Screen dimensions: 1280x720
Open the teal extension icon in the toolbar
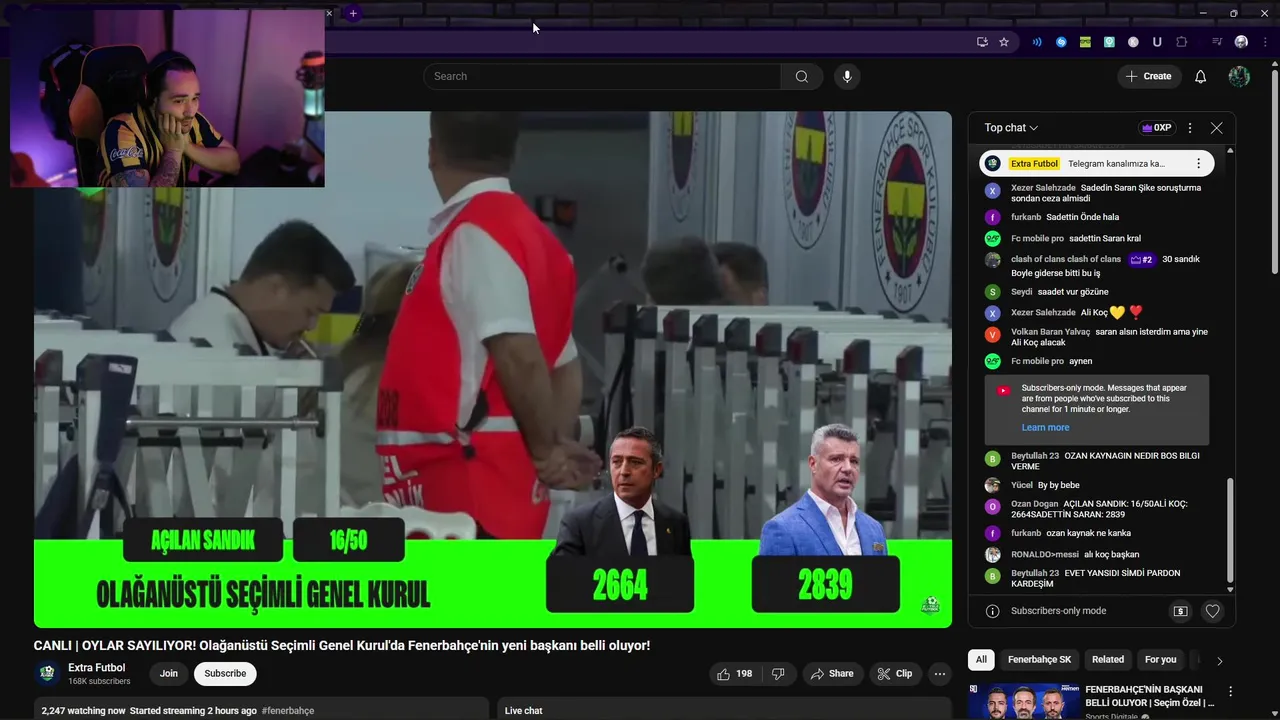click(1109, 42)
